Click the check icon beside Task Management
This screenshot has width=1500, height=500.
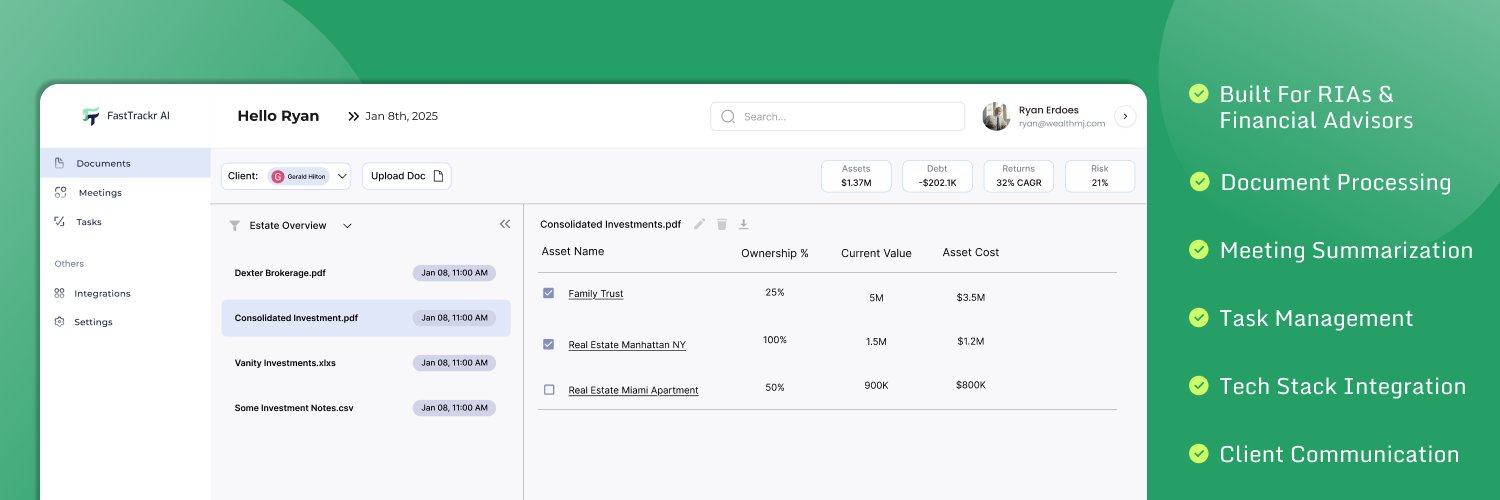click(x=1198, y=318)
